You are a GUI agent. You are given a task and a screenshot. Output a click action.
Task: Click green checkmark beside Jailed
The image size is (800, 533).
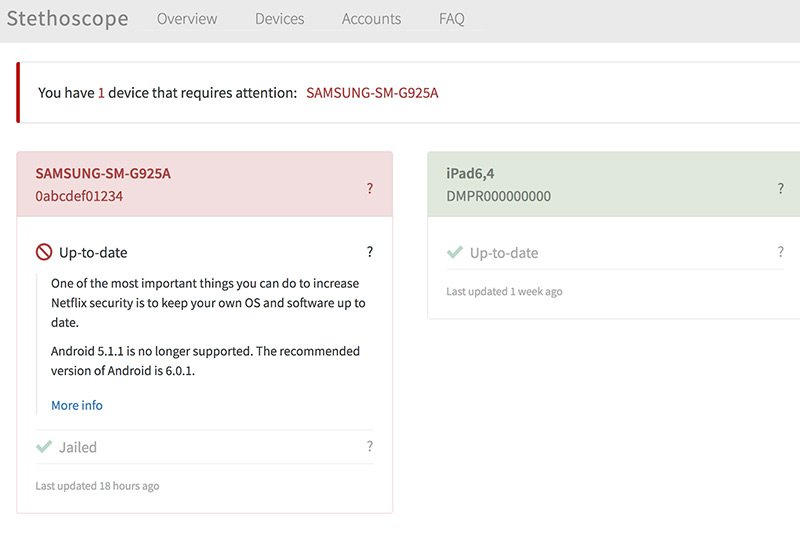[x=44, y=447]
